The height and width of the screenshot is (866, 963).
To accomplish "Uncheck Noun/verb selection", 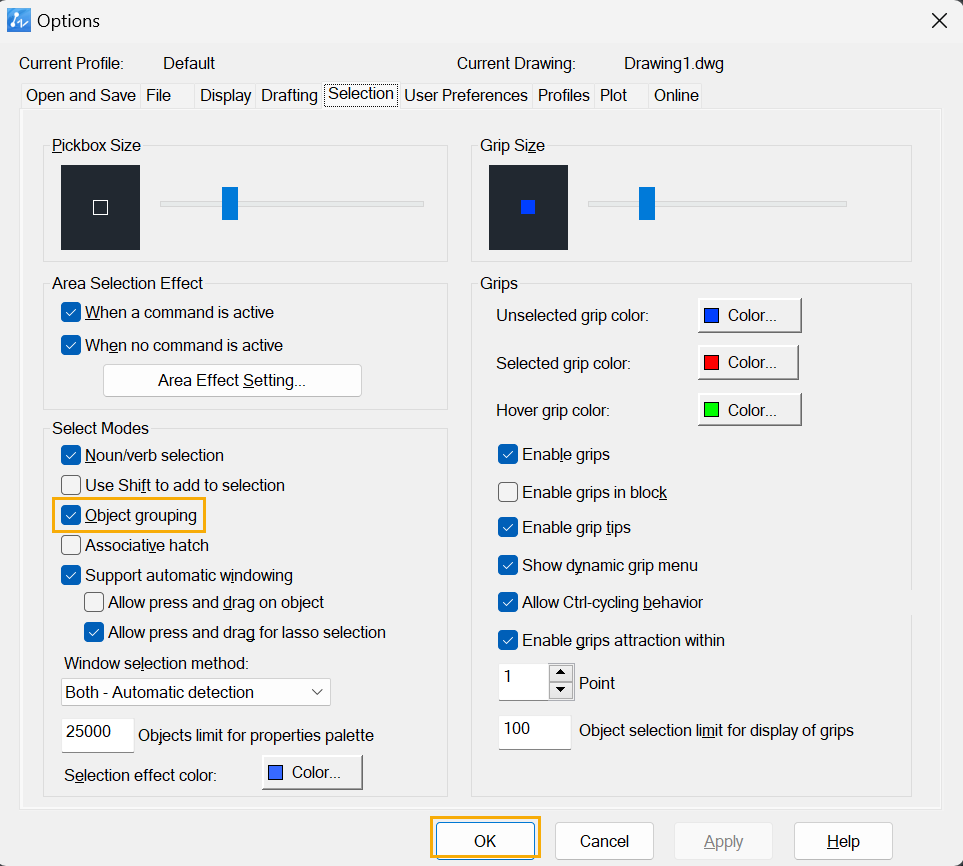I will pyautogui.click(x=71, y=455).
